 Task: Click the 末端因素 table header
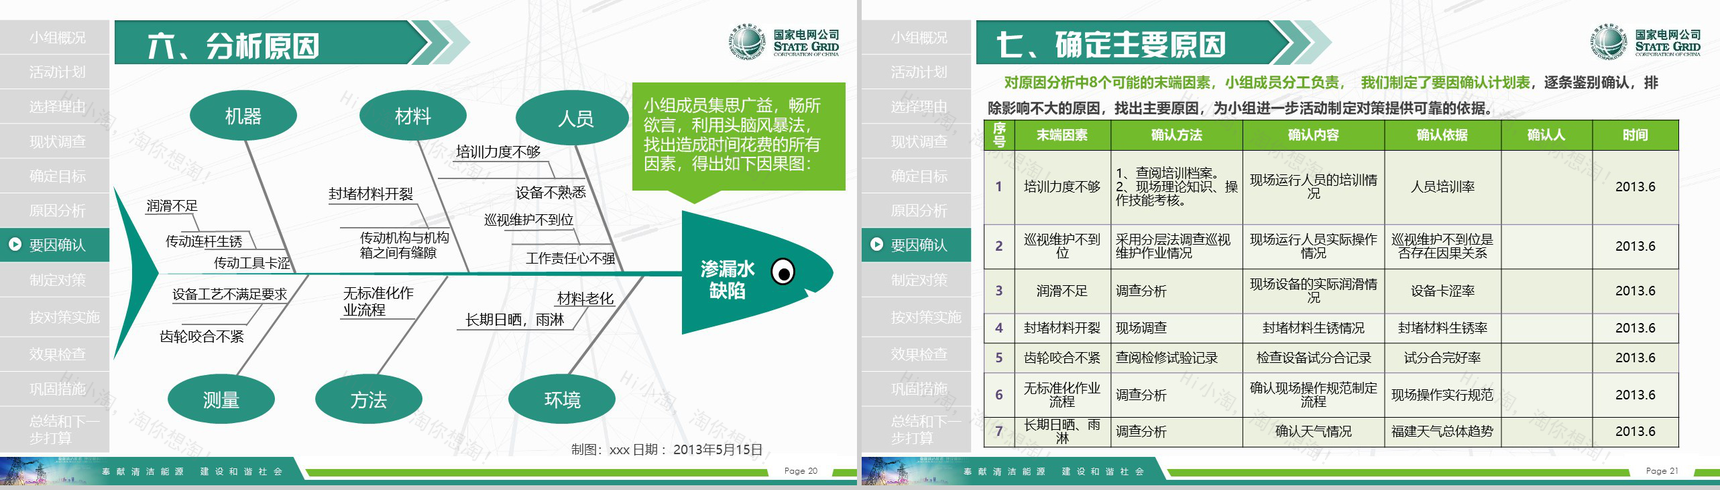[x=1062, y=135]
